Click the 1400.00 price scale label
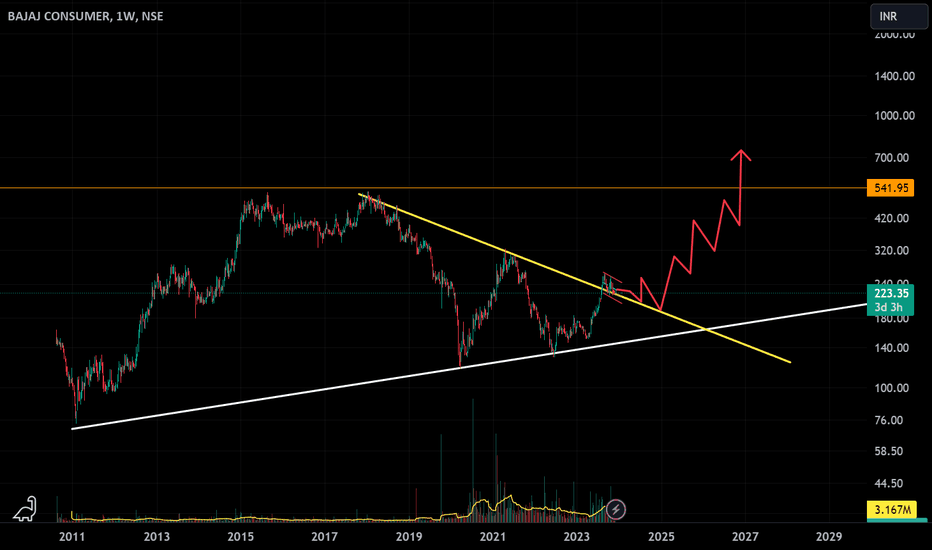Viewport: 932px width, 550px height. pyautogui.click(x=895, y=76)
